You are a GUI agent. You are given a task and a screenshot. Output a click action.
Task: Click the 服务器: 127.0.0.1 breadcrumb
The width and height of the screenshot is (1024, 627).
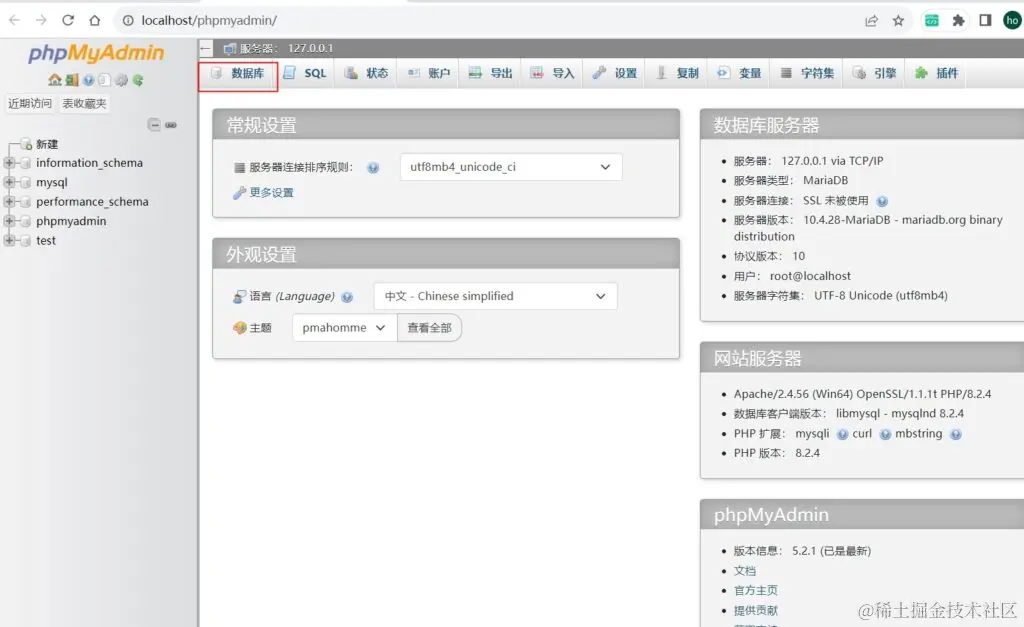coord(278,48)
